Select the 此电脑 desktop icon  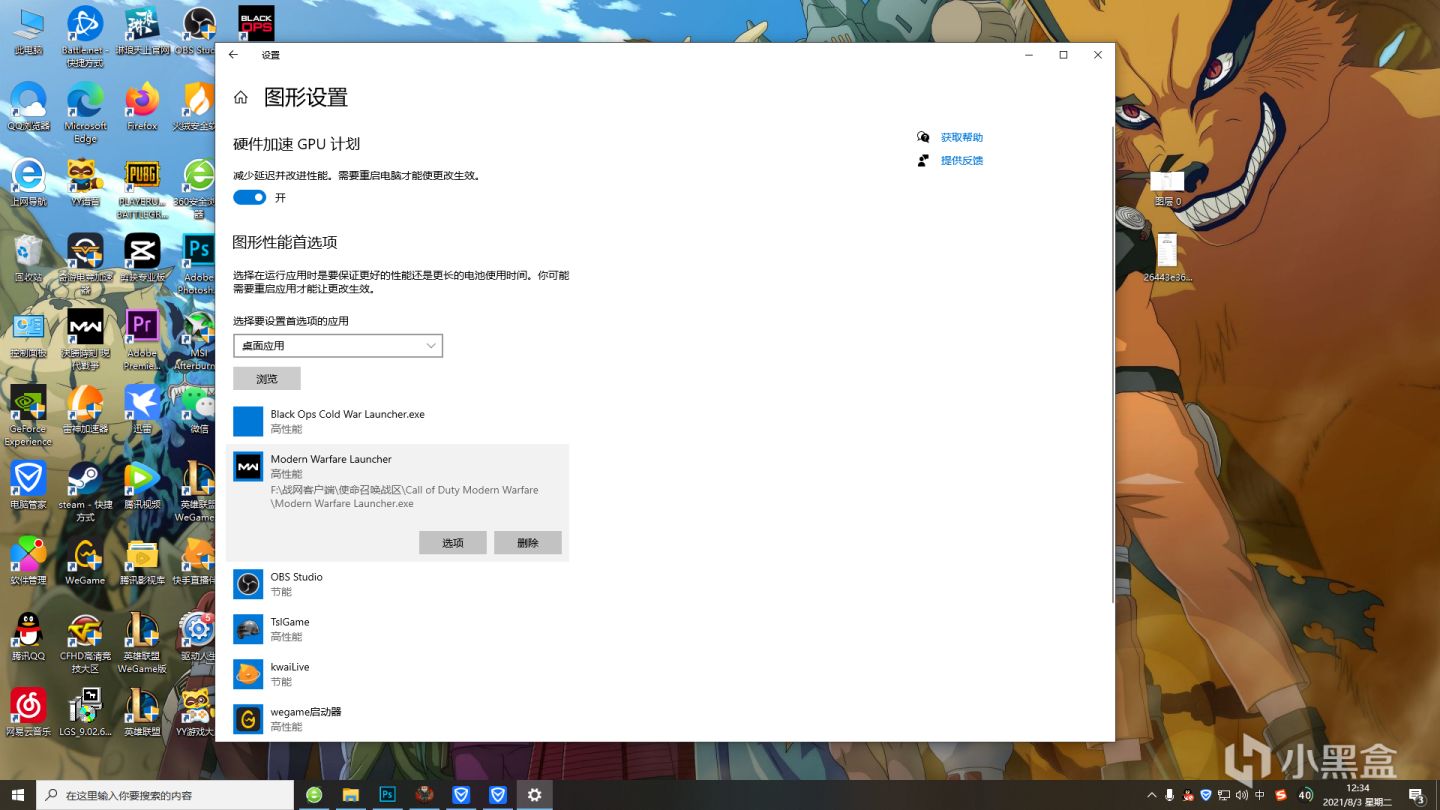pyautogui.click(x=28, y=32)
